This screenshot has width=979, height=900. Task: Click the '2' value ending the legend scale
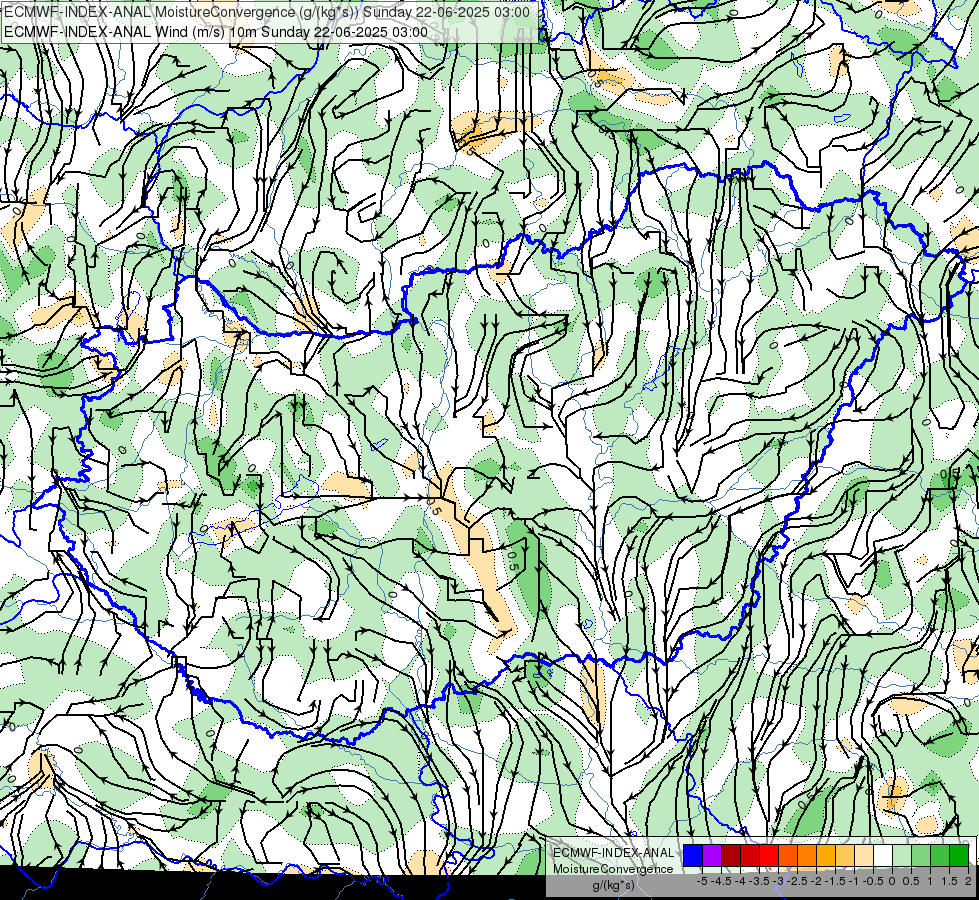(968, 881)
